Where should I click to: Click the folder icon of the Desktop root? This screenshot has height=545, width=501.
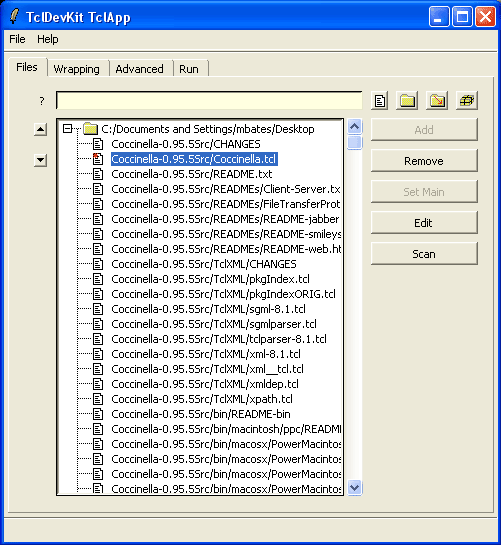click(x=90, y=129)
